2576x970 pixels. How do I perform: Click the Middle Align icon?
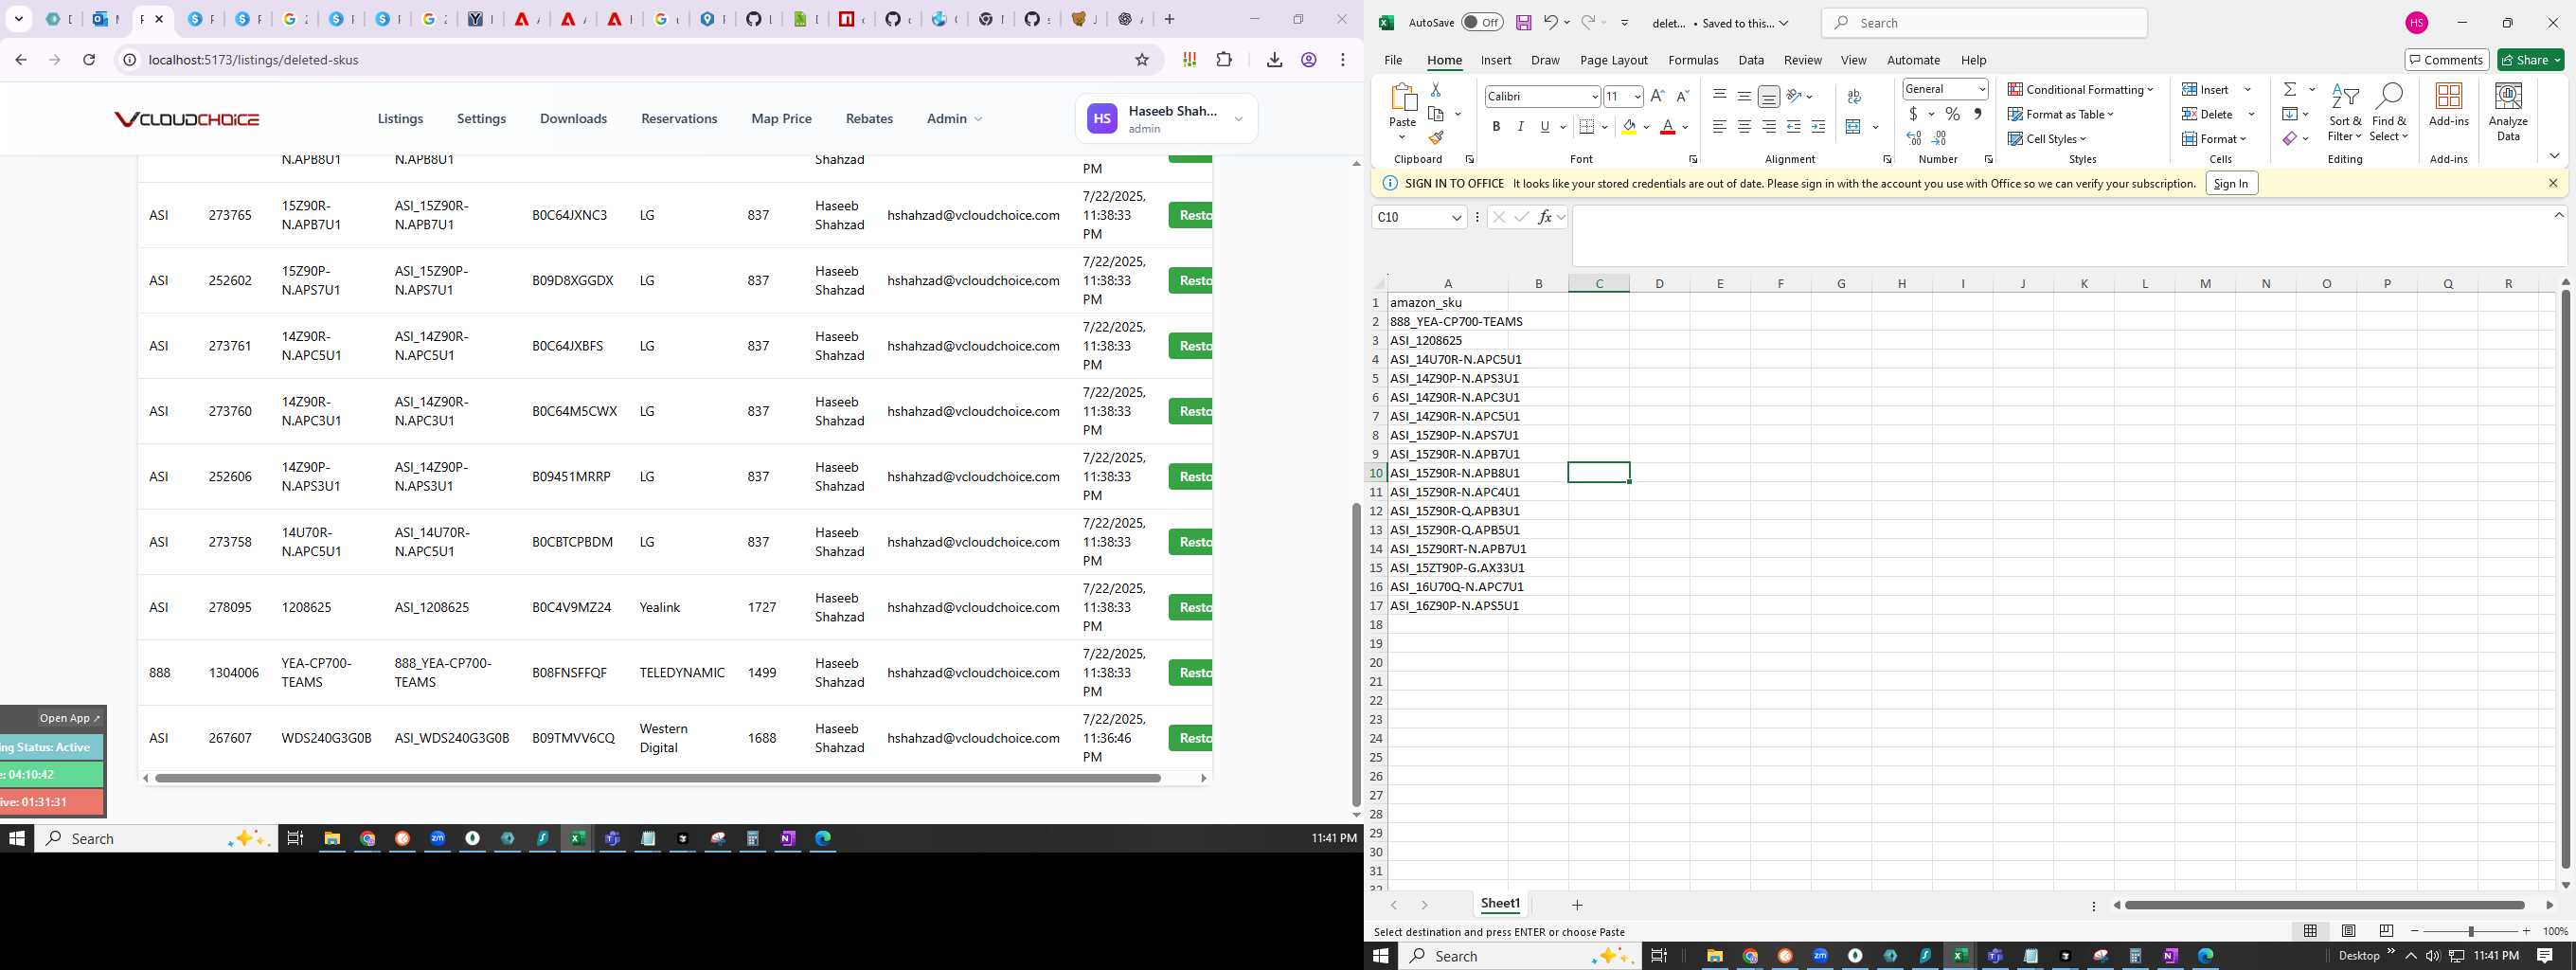(1744, 96)
